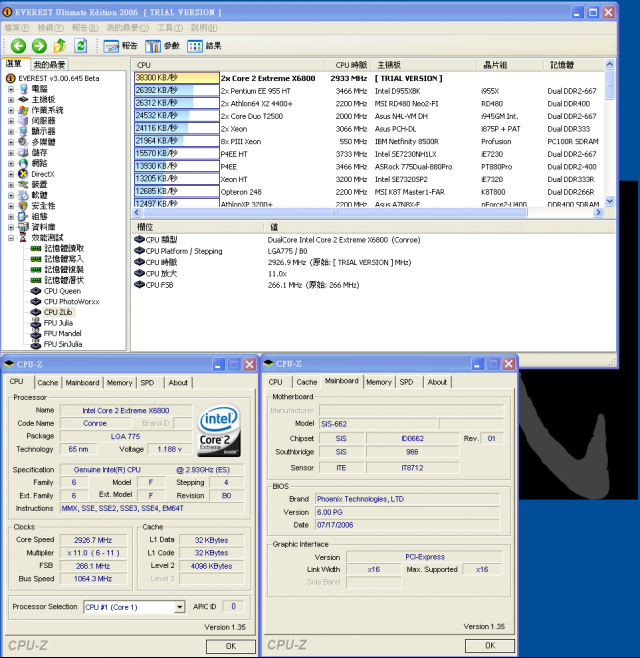This screenshot has height=658, width=640.
Task: Select the 安全性 security tree icon
Action: point(24,206)
